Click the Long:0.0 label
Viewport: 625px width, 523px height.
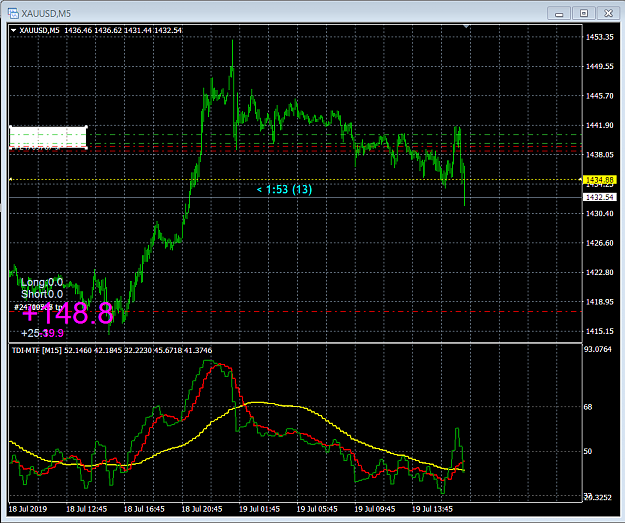[x=42, y=282]
